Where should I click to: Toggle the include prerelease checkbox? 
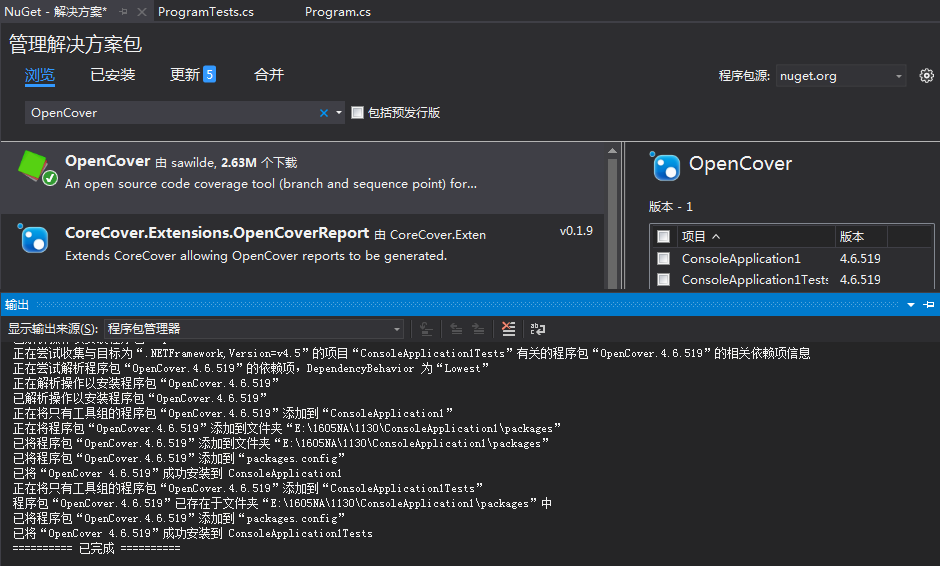[357, 113]
